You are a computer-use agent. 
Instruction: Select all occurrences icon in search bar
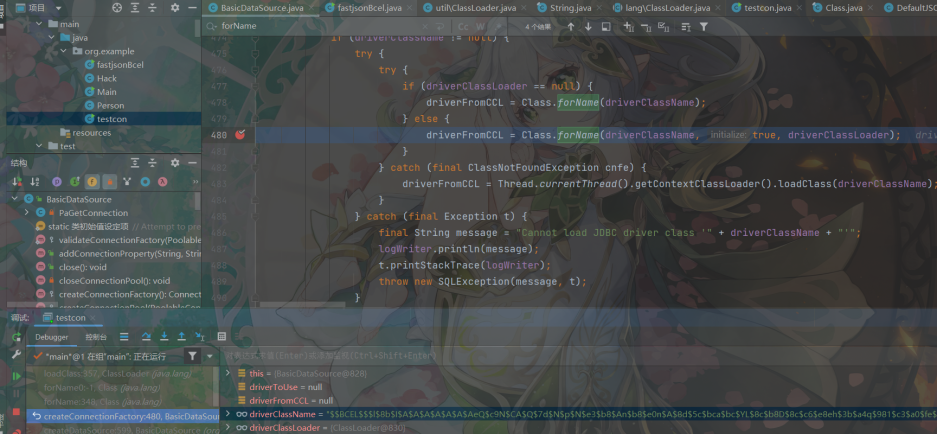[x=663, y=26]
